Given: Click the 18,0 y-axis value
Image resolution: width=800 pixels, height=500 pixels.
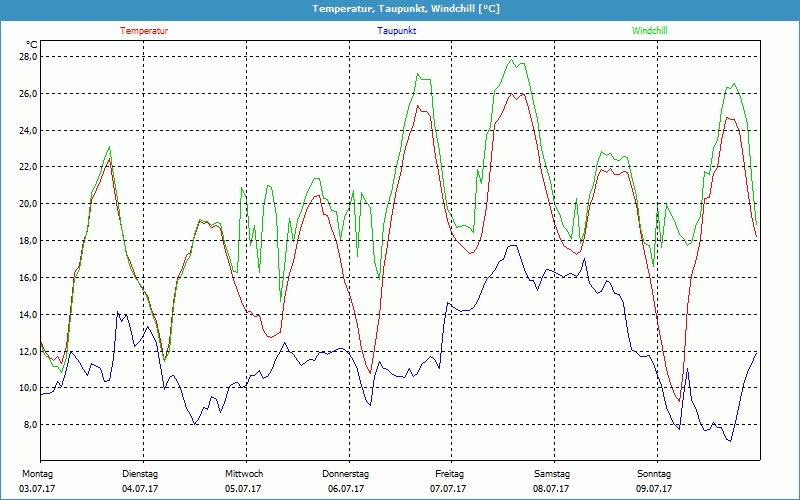Looking at the screenshot, I should [x=28, y=240].
